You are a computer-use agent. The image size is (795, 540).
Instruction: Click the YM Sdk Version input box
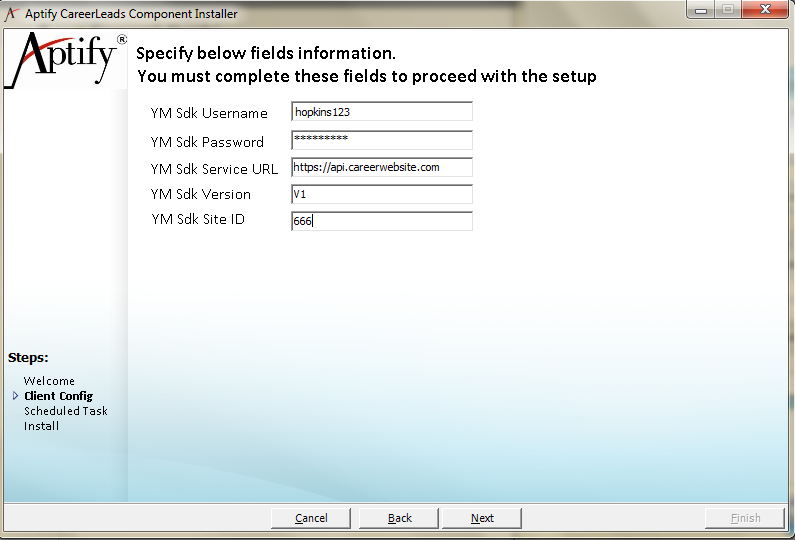coord(382,194)
